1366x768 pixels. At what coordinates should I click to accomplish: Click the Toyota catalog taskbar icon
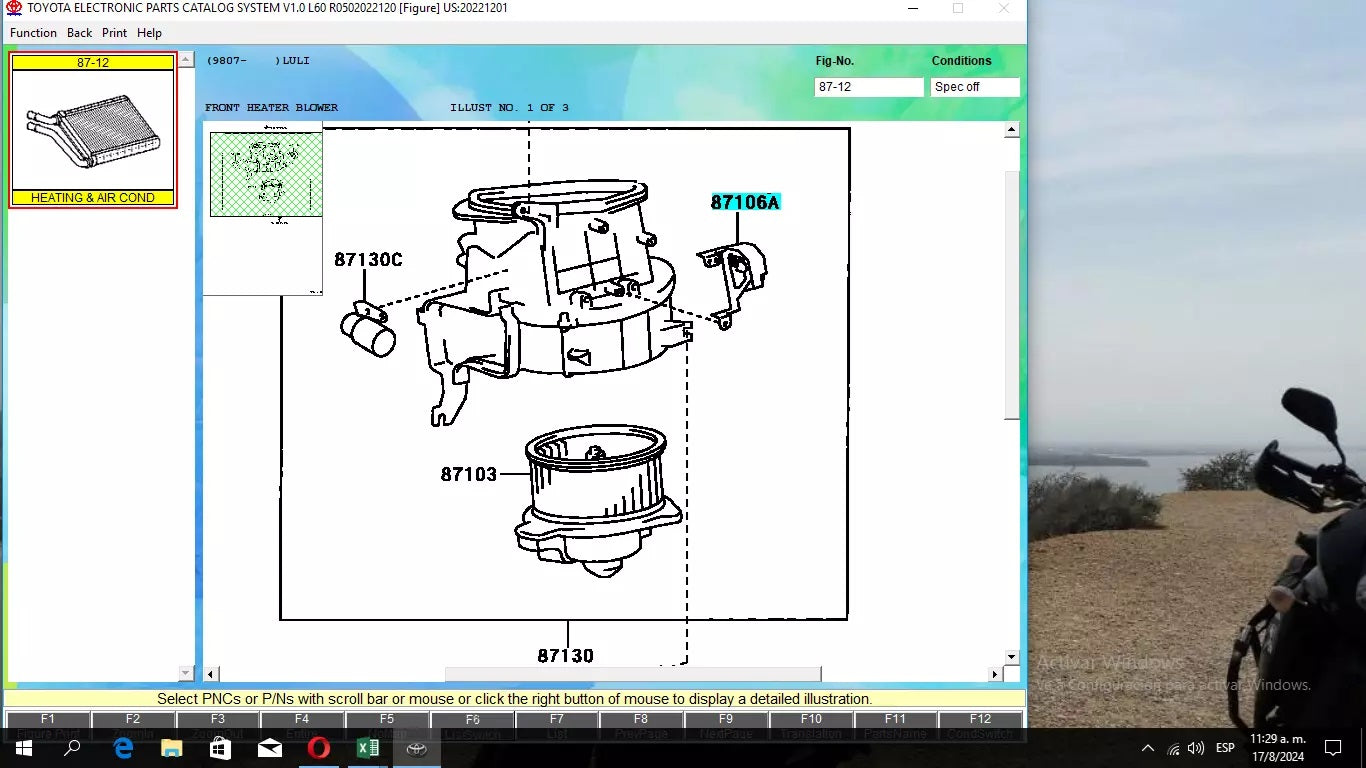coord(416,748)
